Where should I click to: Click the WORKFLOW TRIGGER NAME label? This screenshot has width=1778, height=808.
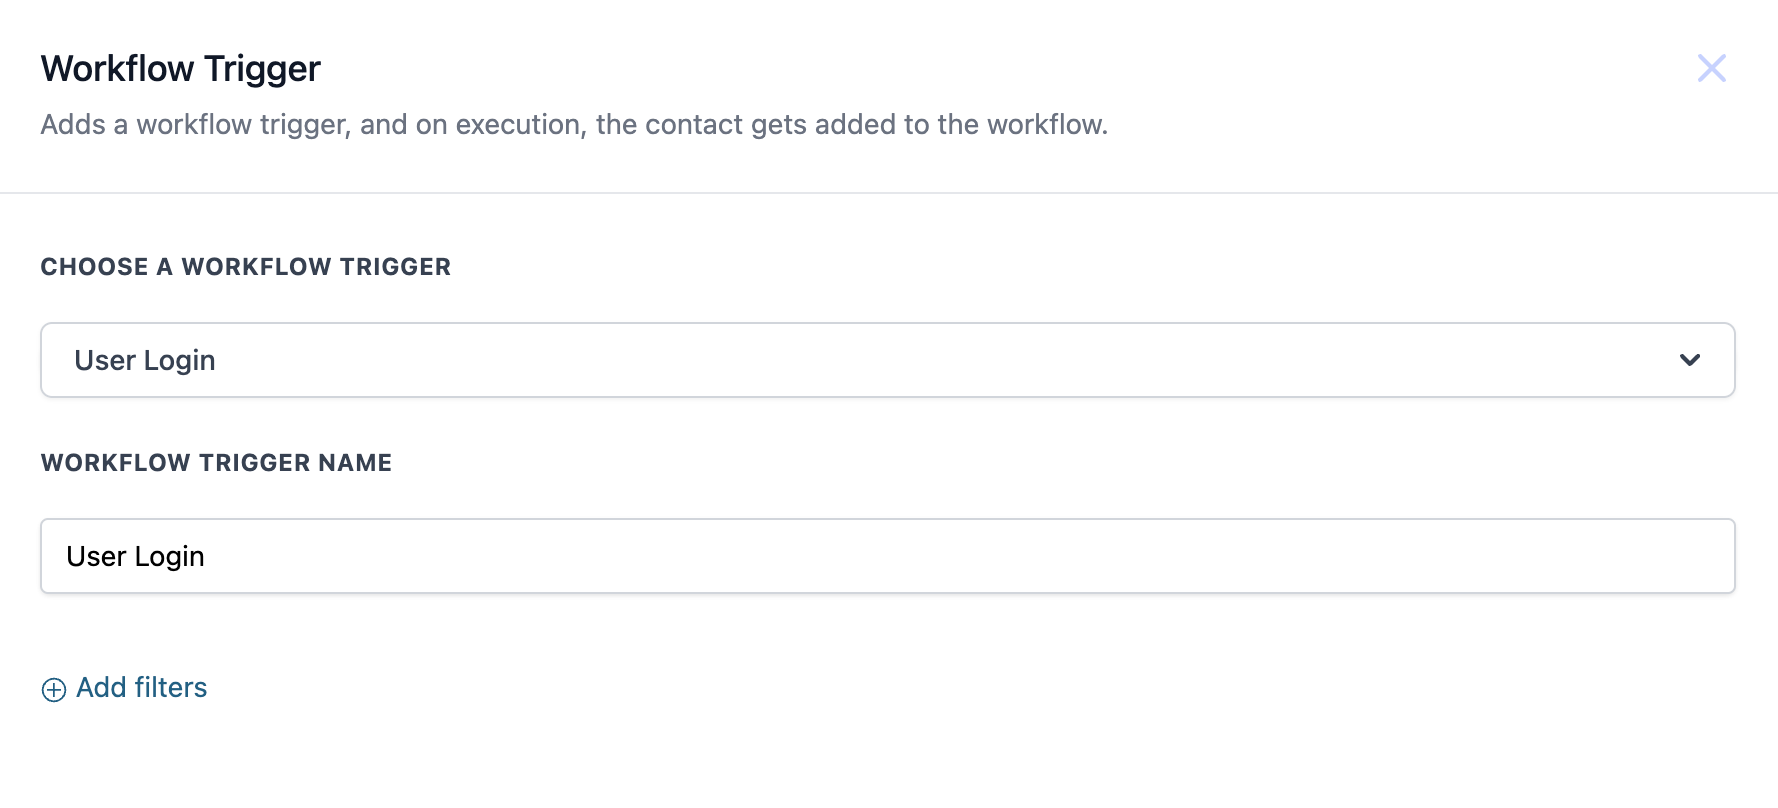click(216, 463)
